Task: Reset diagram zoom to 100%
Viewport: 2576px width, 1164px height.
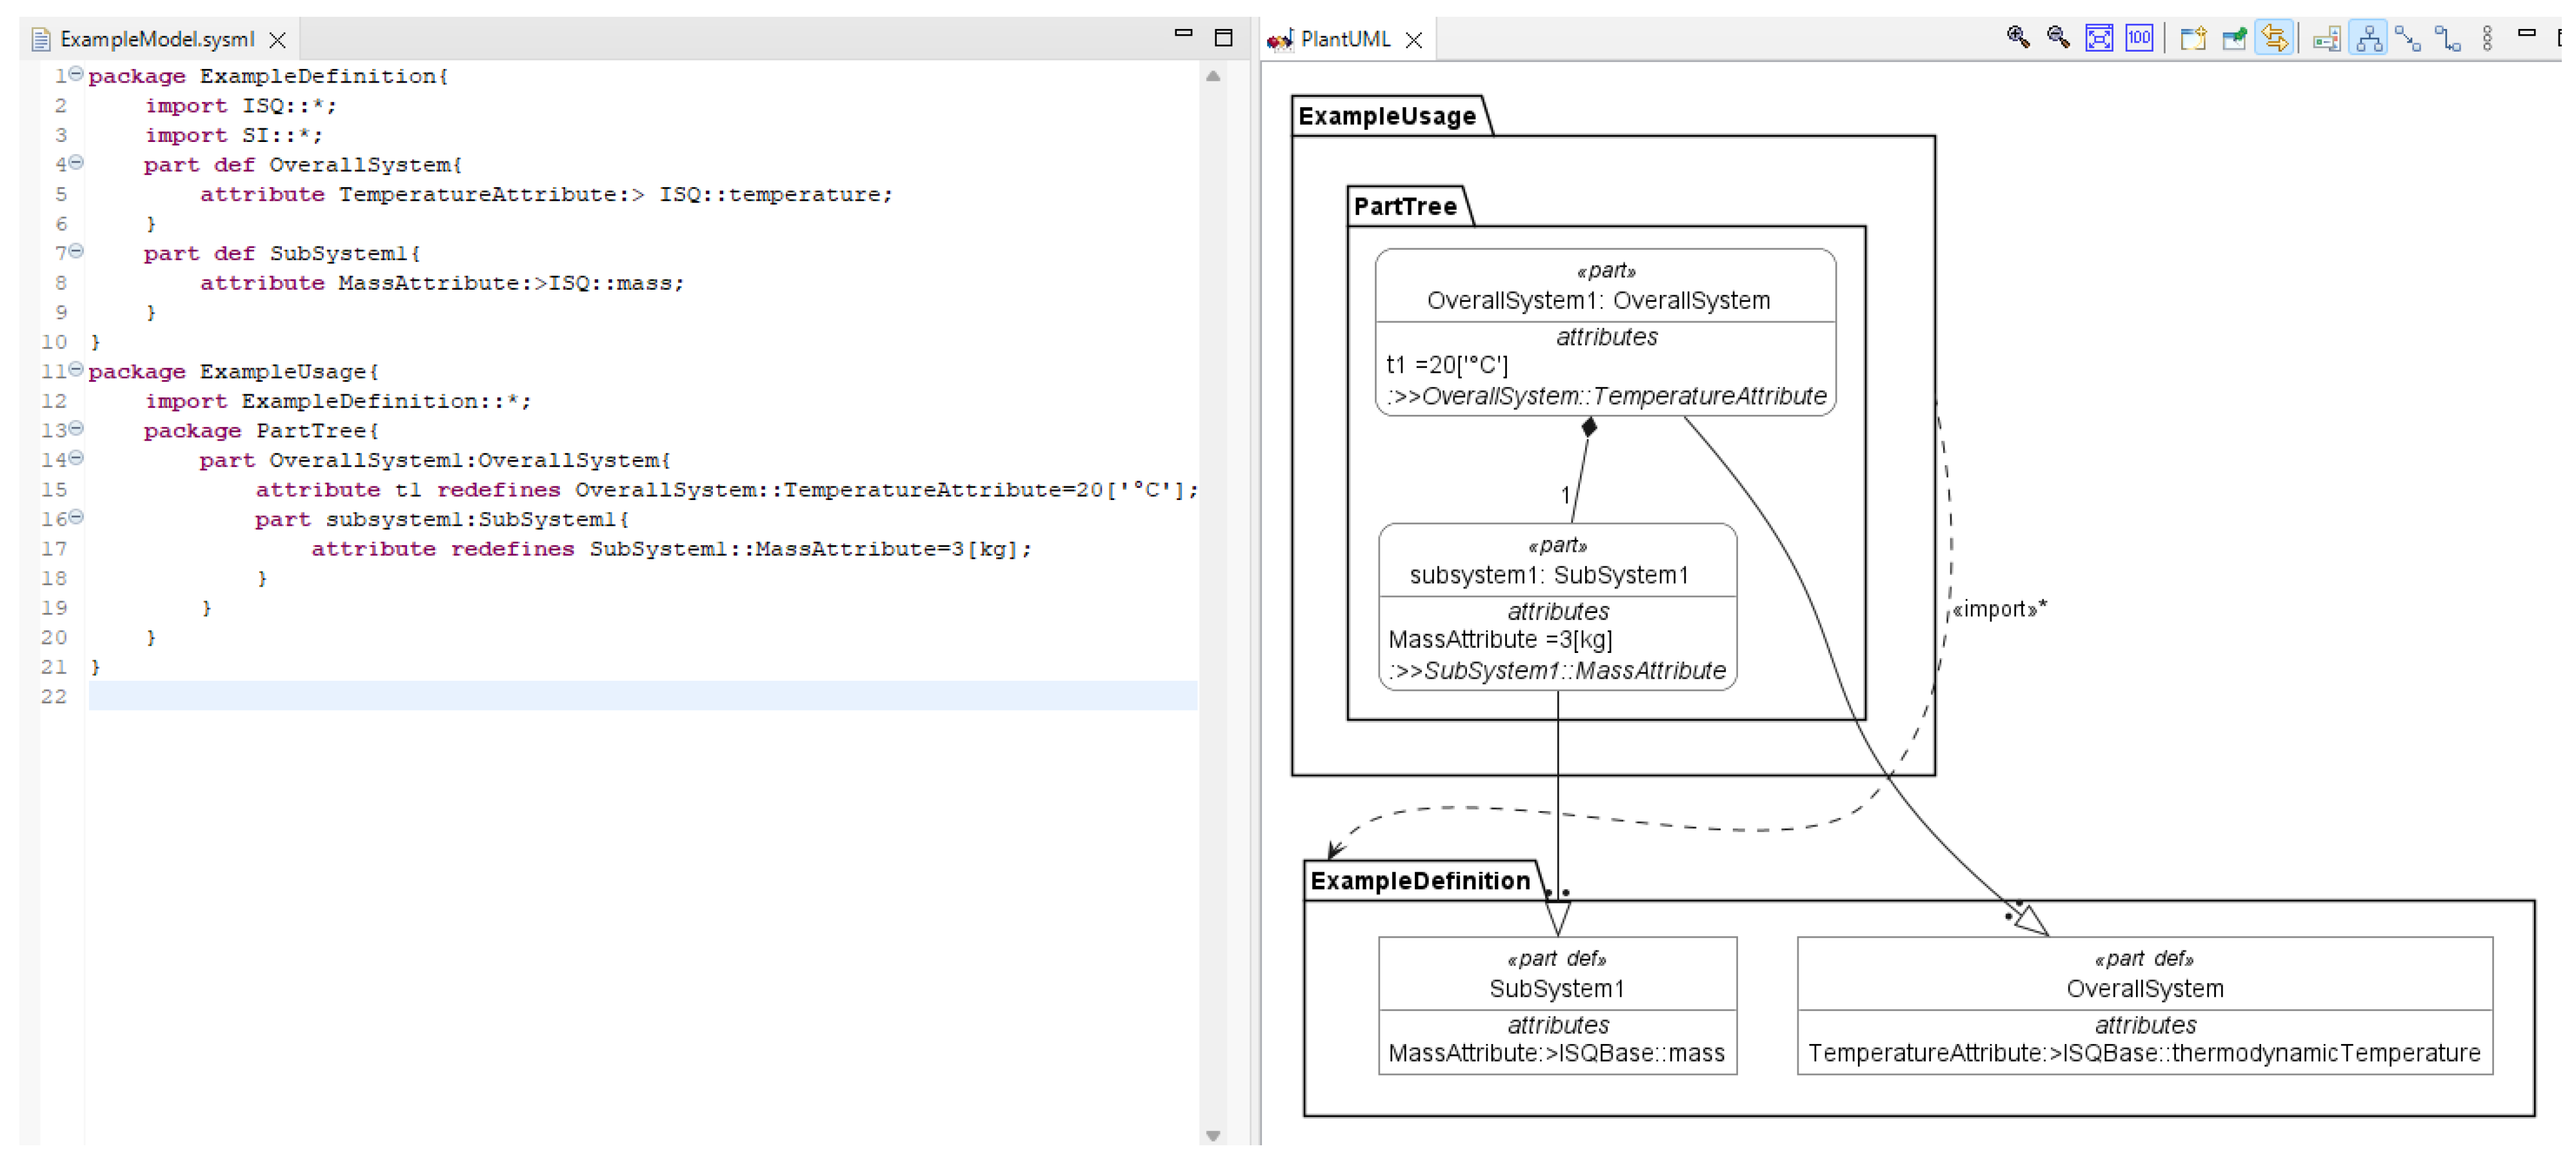Action: point(2139,38)
